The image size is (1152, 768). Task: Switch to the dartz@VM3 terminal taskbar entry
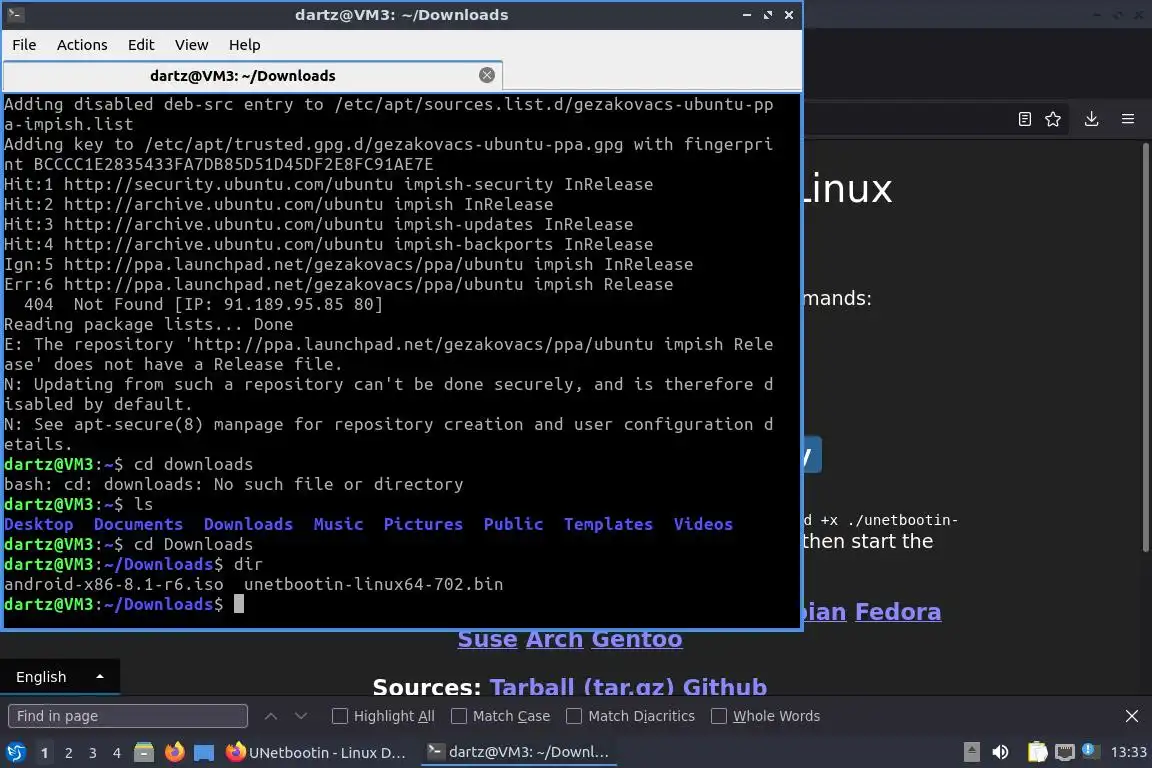[x=519, y=752]
